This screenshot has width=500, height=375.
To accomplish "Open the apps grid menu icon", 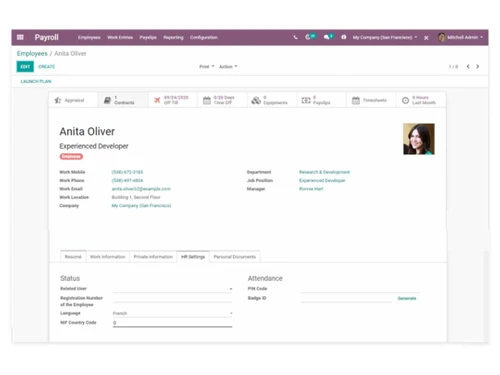I will (x=20, y=37).
